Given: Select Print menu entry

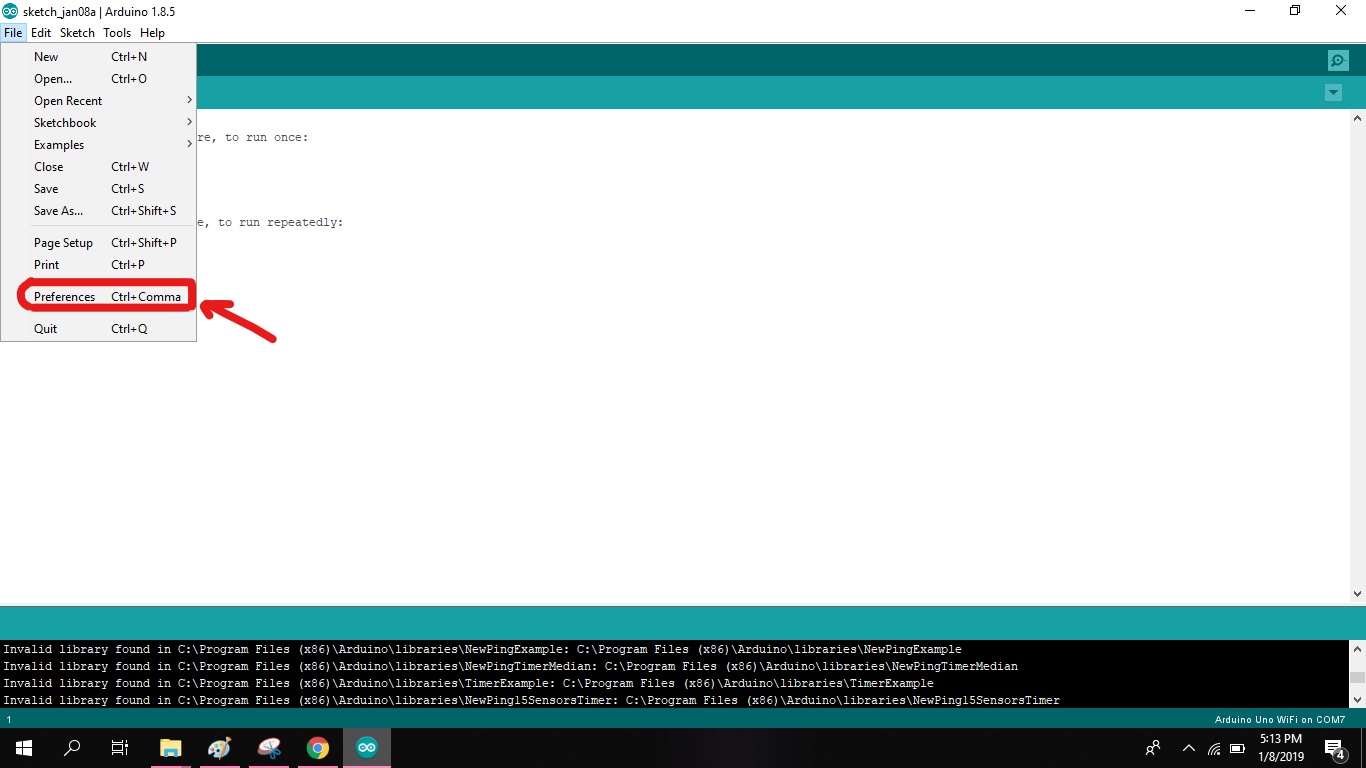Looking at the screenshot, I should coord(98,265).
